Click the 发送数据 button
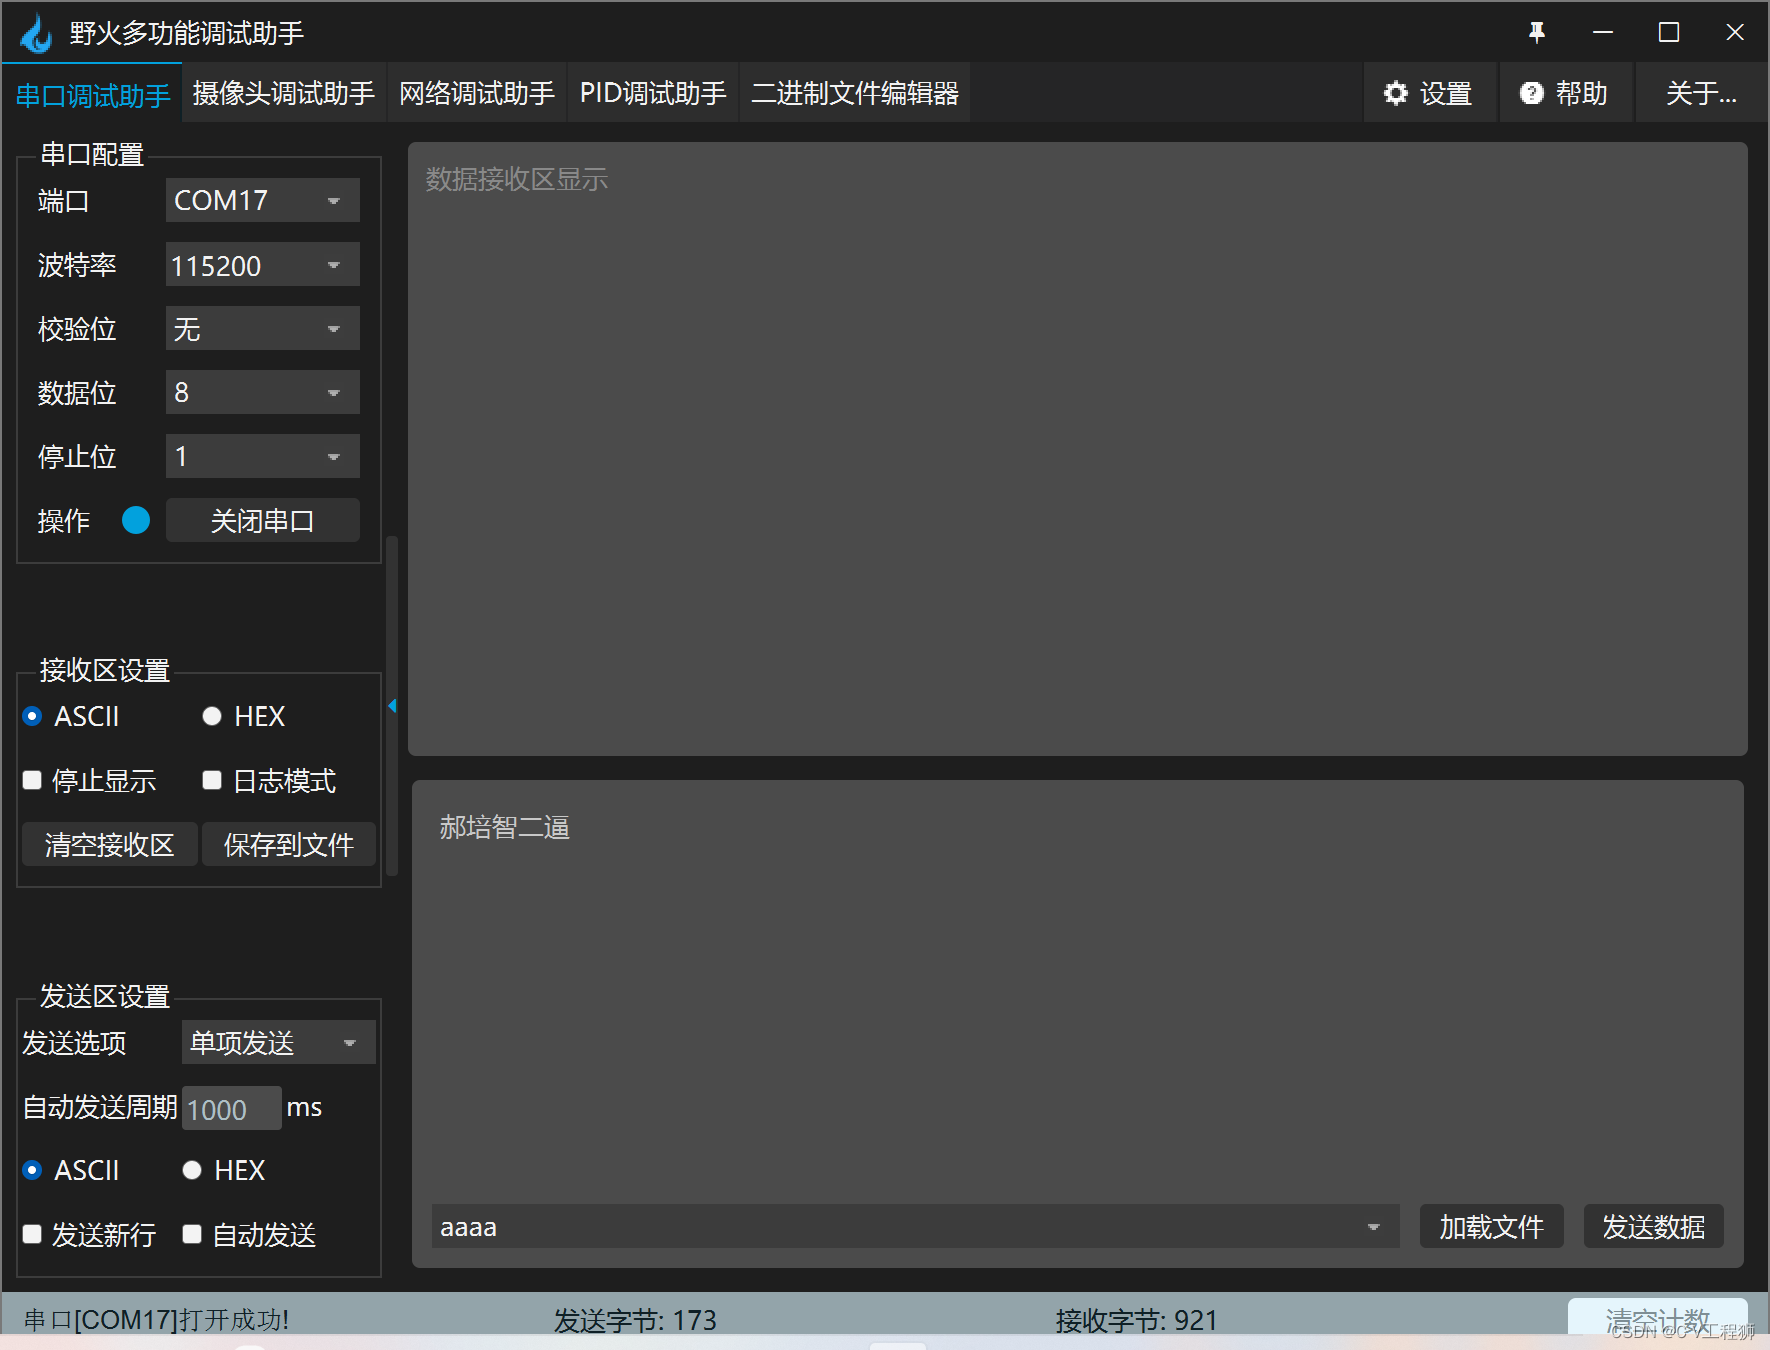1770x1350 pixels. pos(1654,1227)
